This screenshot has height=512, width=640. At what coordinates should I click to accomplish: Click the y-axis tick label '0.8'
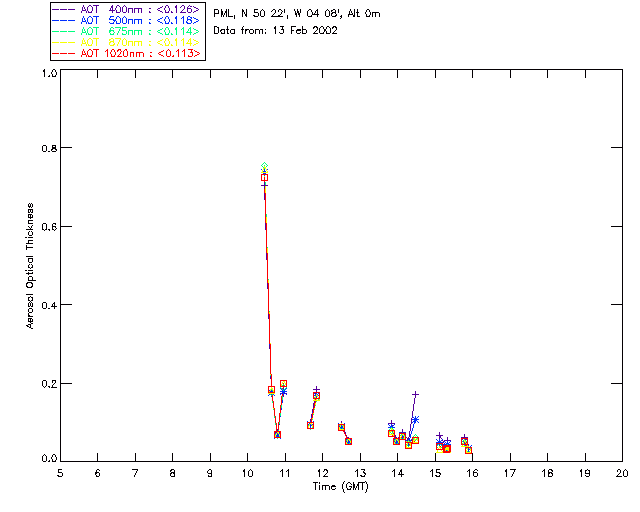pos(49,148)
